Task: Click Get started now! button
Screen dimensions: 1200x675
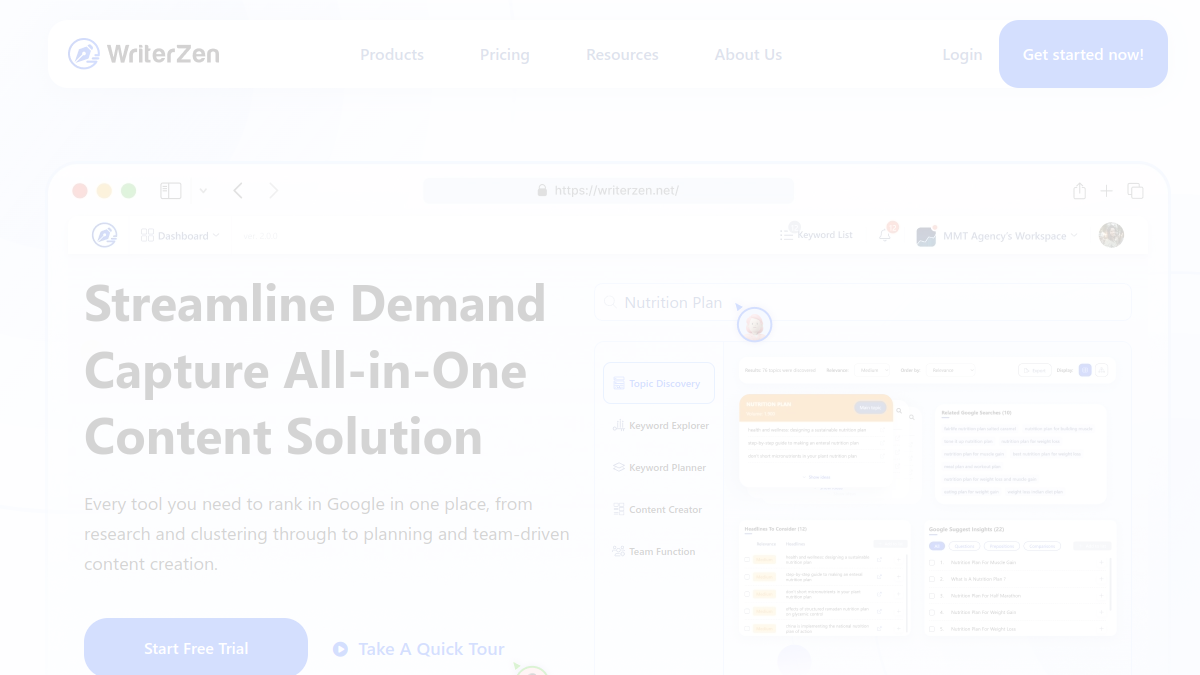Action: tap(1083, 54)
